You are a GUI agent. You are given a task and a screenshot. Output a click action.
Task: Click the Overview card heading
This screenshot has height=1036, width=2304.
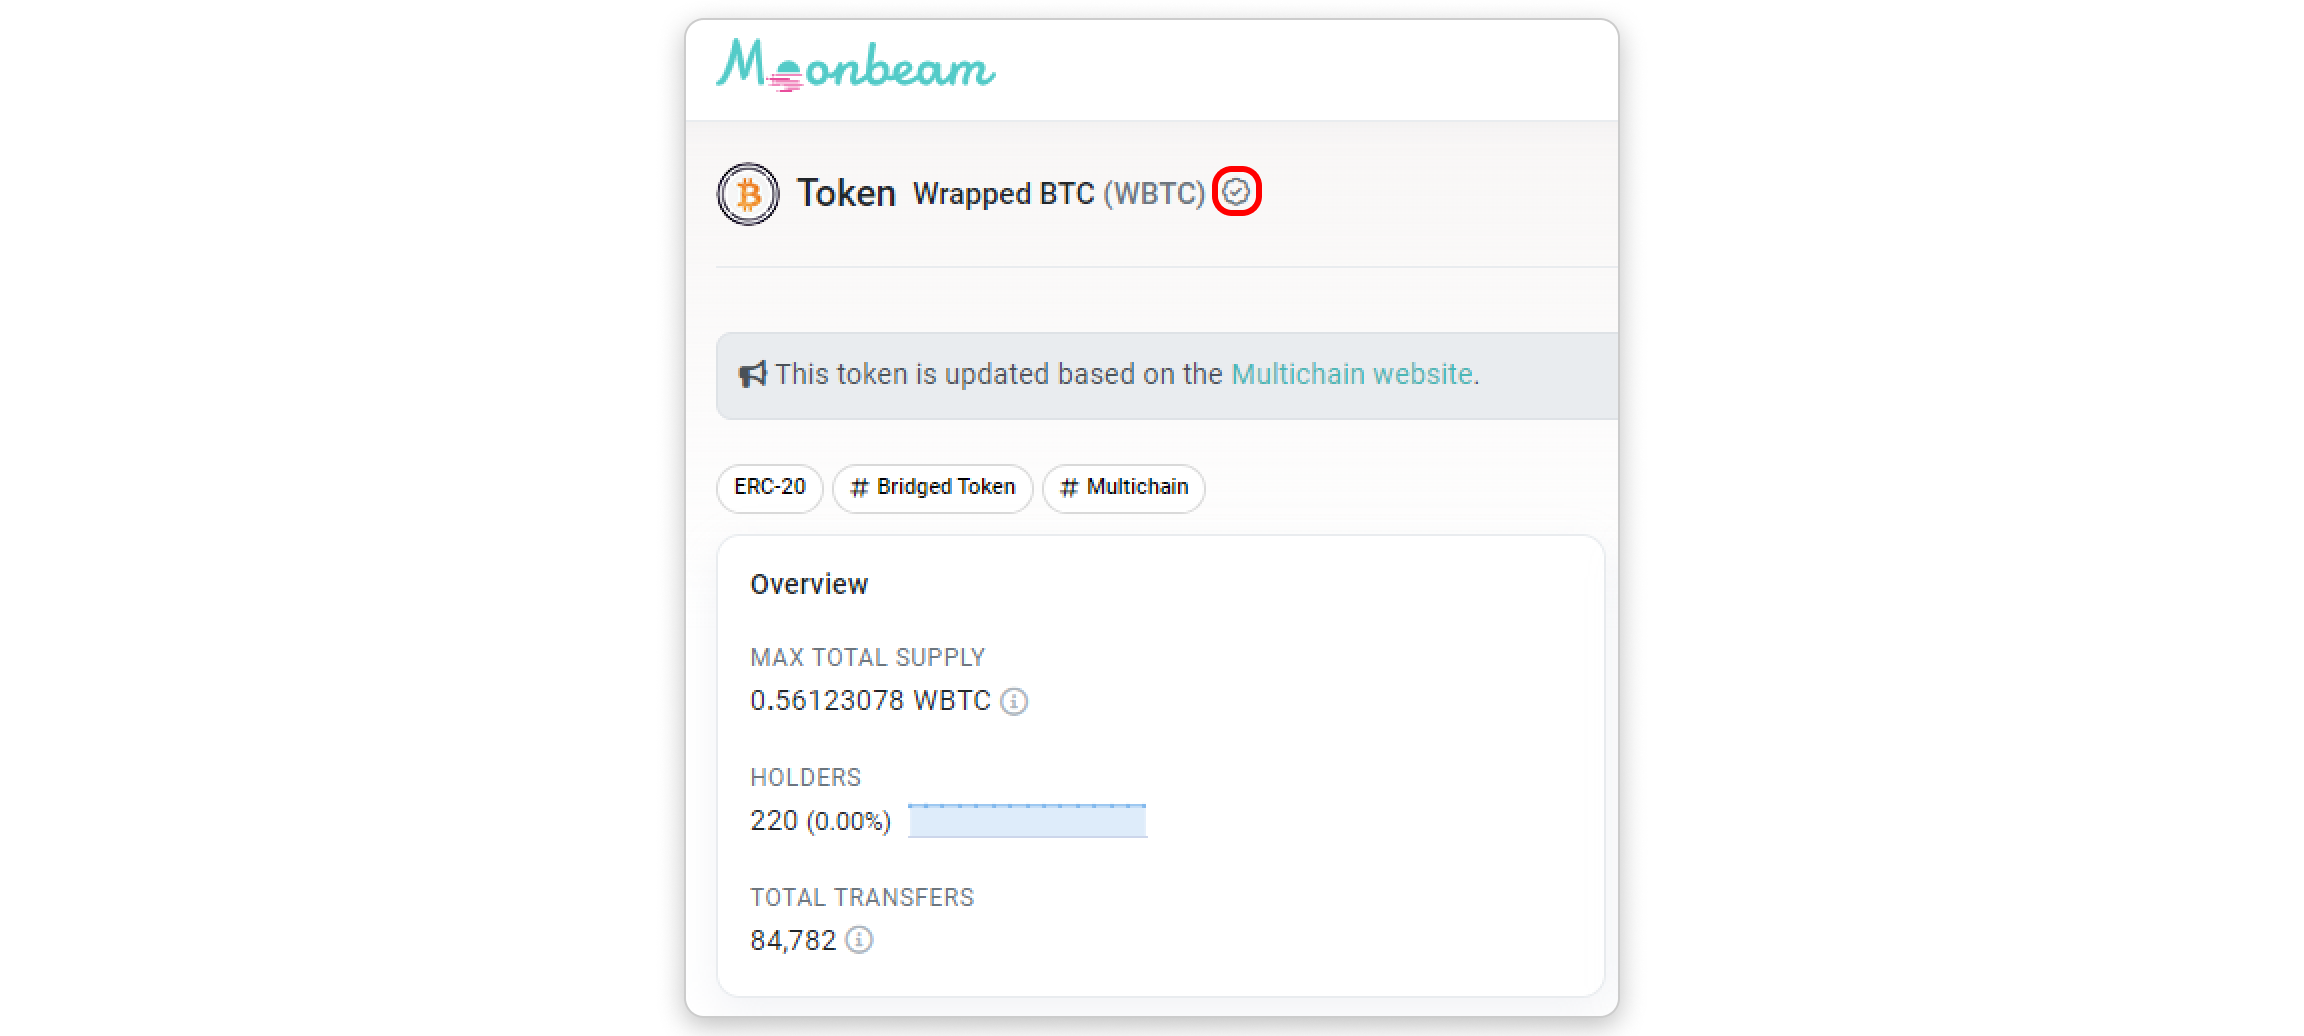pyautogui.click(x=809, y=584)
